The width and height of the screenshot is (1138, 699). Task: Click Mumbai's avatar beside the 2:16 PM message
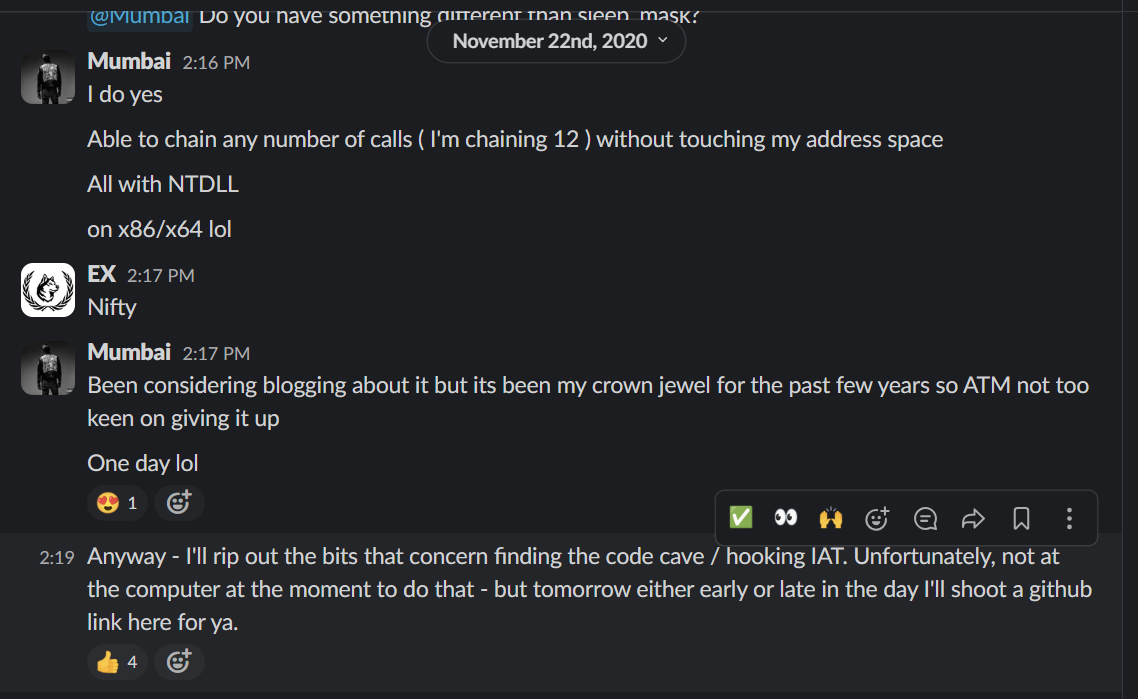click(x=48, y=77)
